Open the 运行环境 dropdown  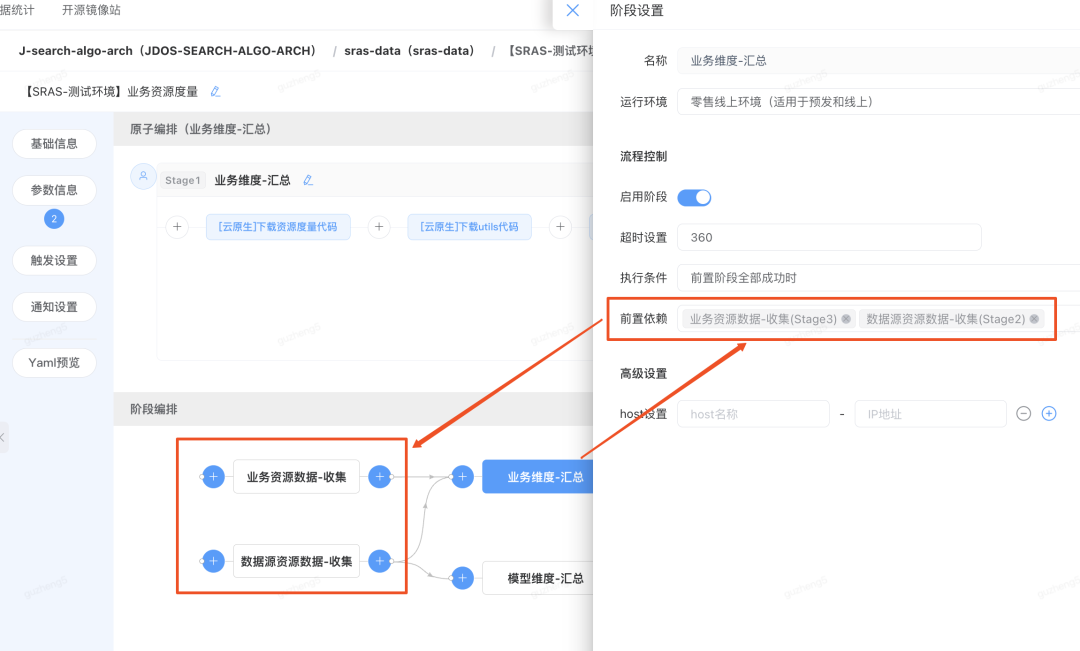pyautogui.click(x=878, y=102)
